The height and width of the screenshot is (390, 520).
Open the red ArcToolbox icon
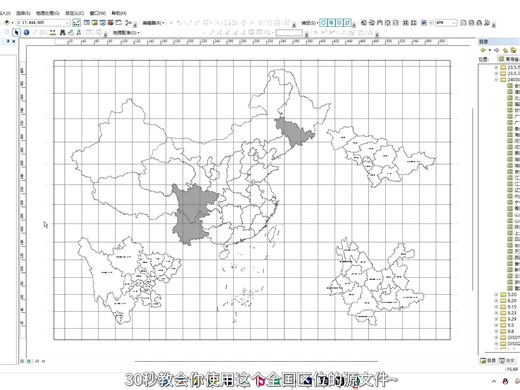(110, 23)
